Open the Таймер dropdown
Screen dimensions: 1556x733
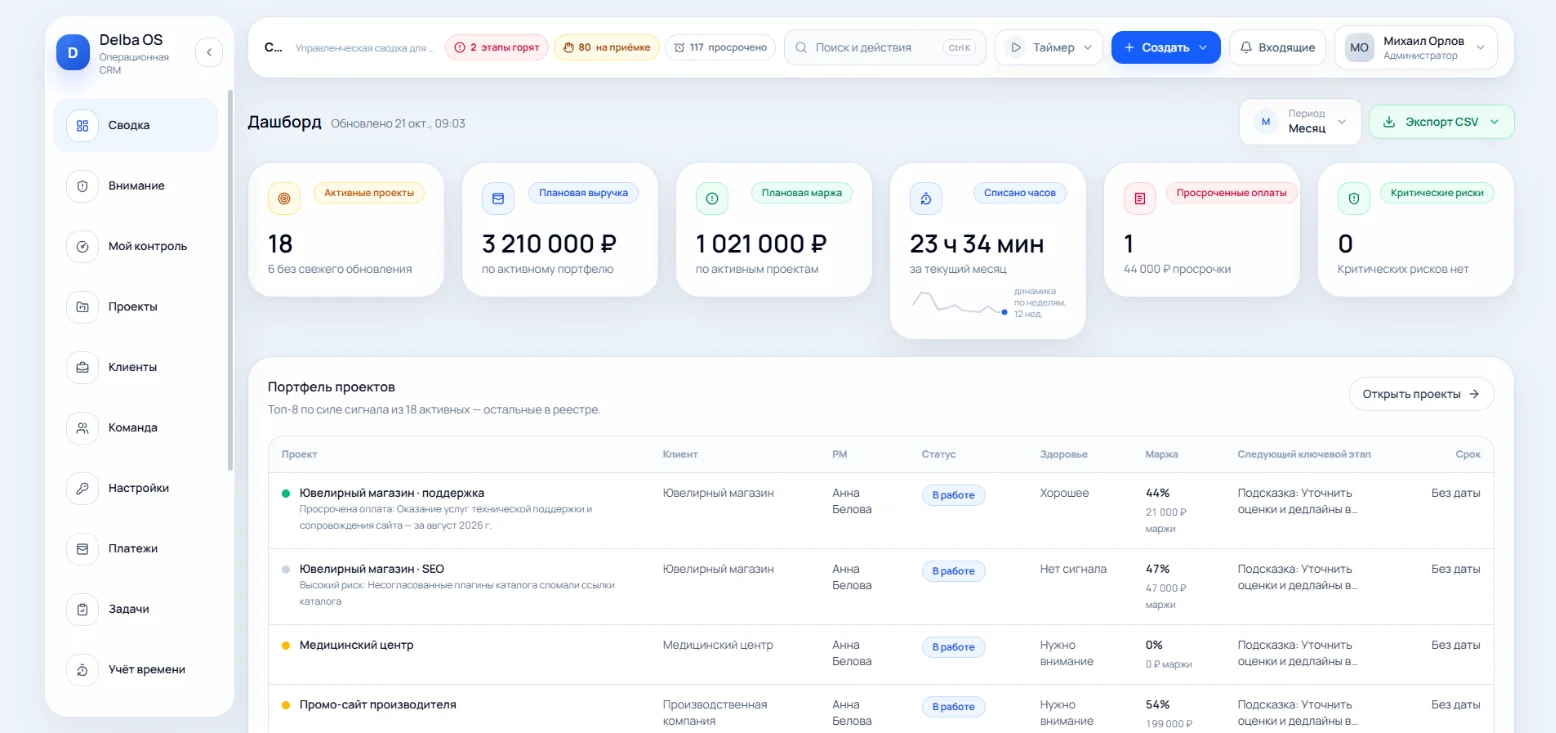pyautogui.click(x=1049, y=47)
